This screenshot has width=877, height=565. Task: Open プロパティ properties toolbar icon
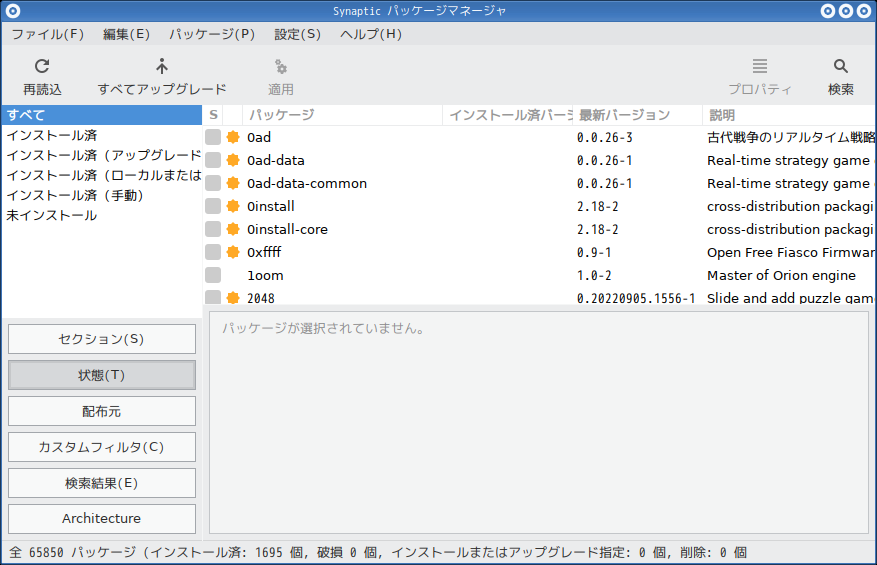point(760,67)
